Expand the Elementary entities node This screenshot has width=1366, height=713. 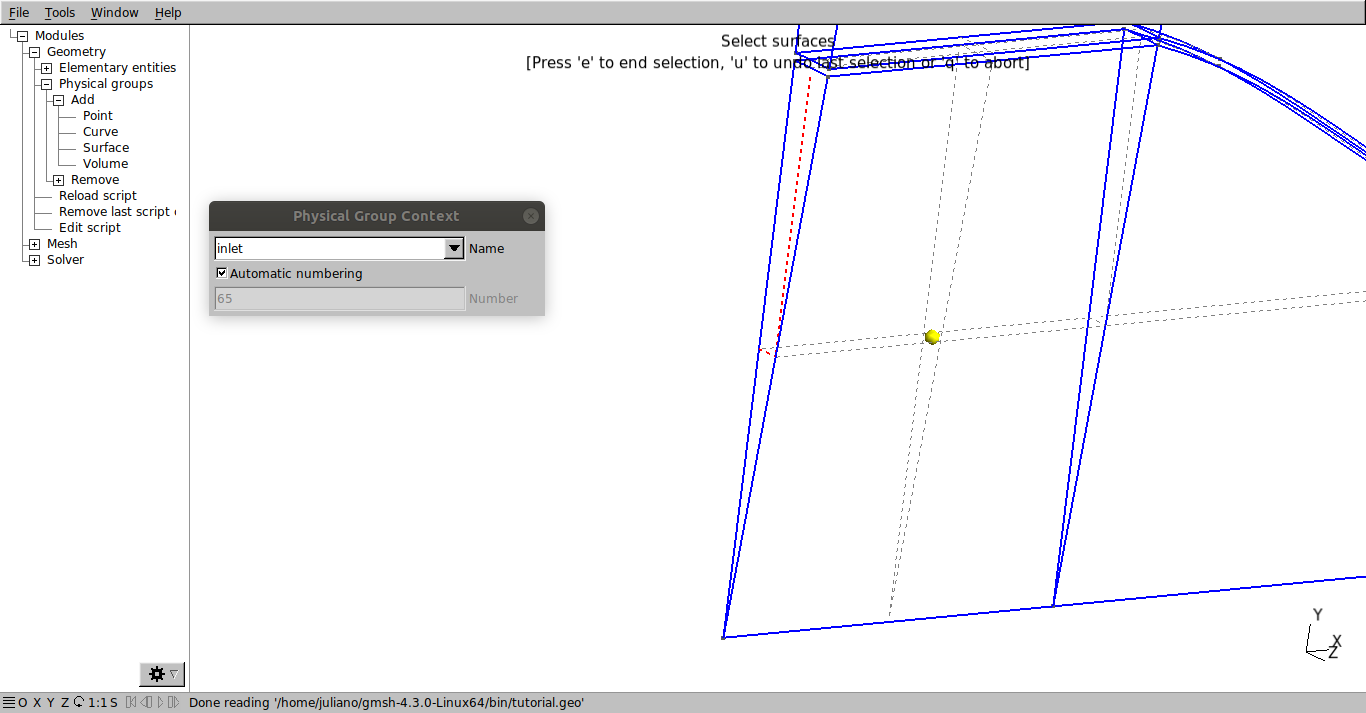point(46,68)
